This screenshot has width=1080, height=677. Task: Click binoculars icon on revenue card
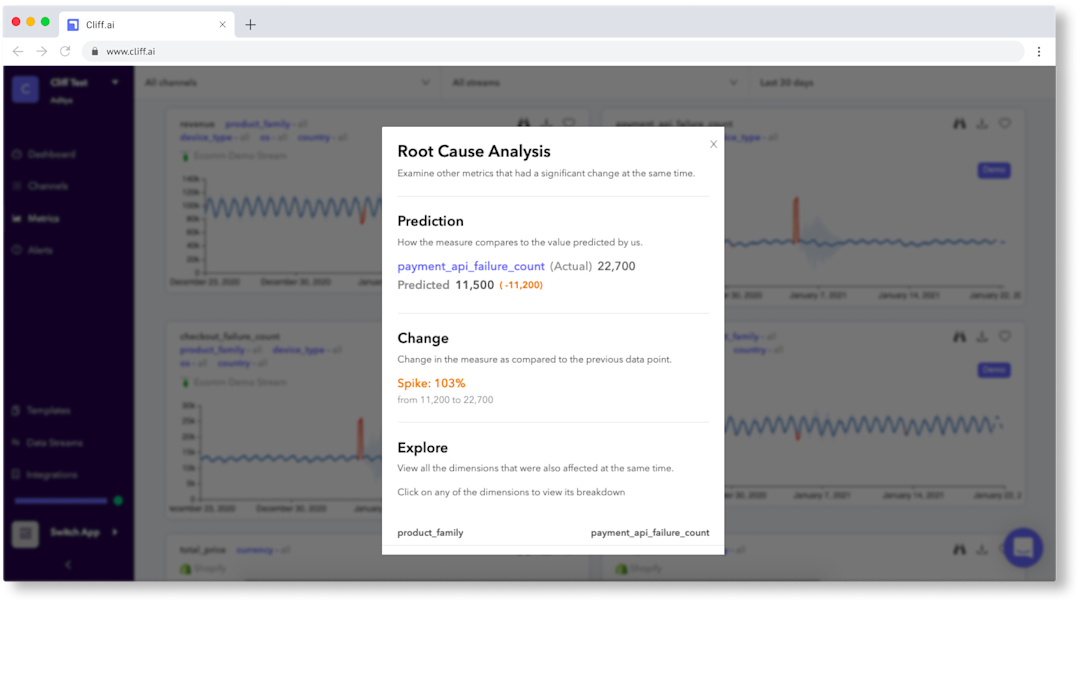[x=523, y=123]
